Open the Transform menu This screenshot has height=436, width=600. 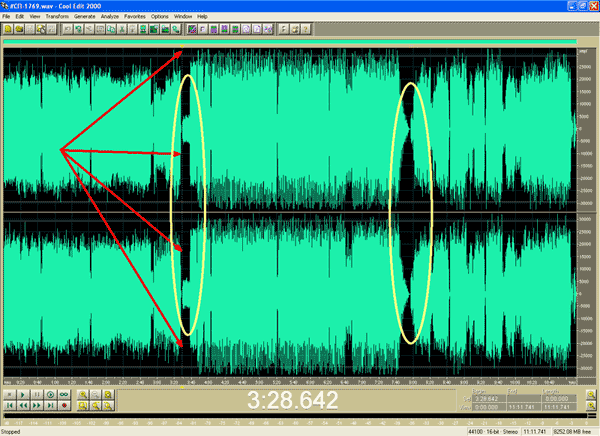58,17
